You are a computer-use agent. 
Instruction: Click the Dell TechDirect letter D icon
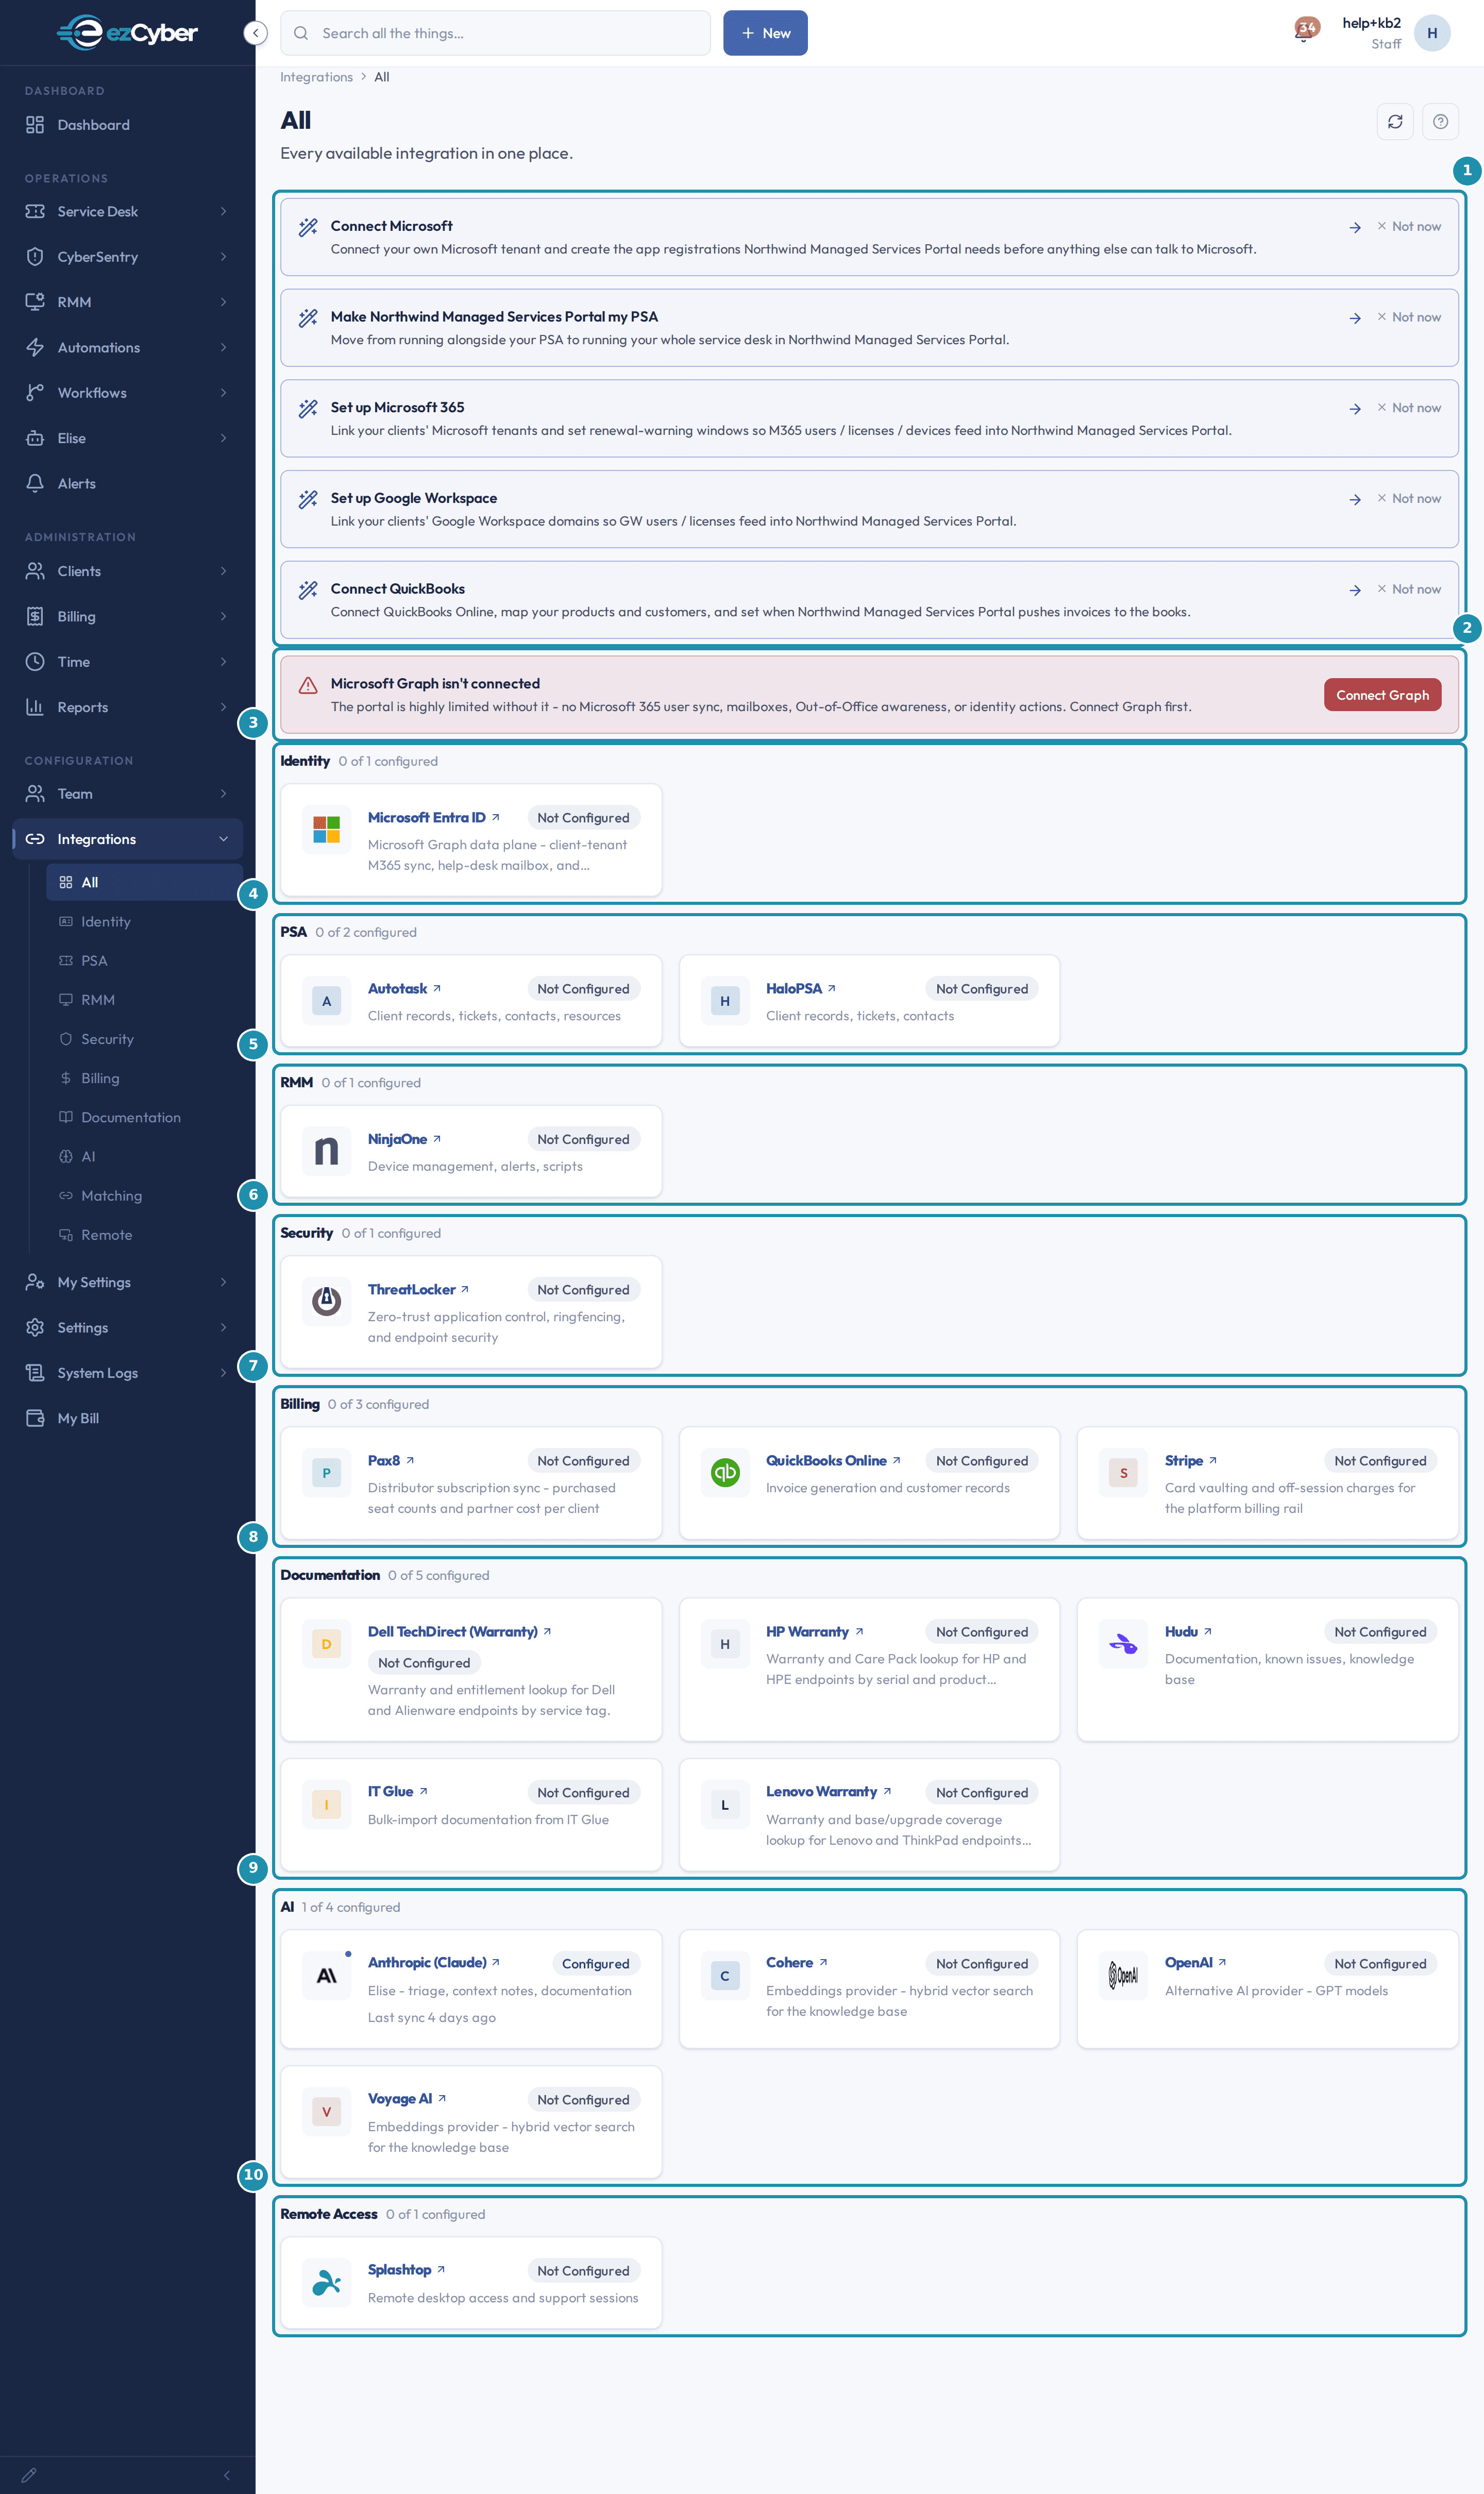click(x=326, y=1644)
